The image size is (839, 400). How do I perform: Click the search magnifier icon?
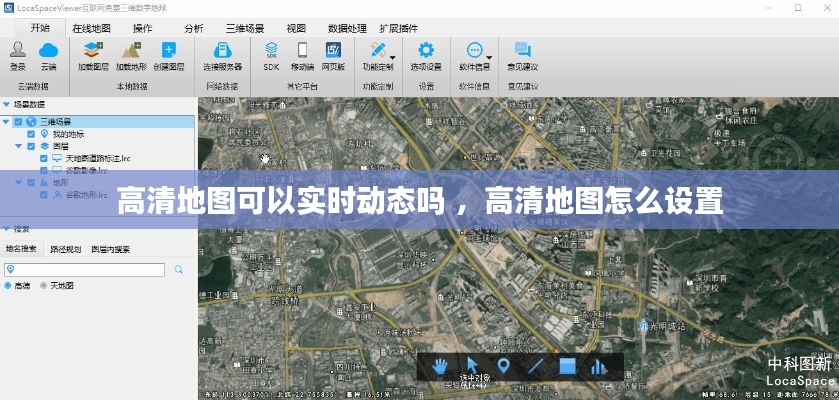coord(178,270)
